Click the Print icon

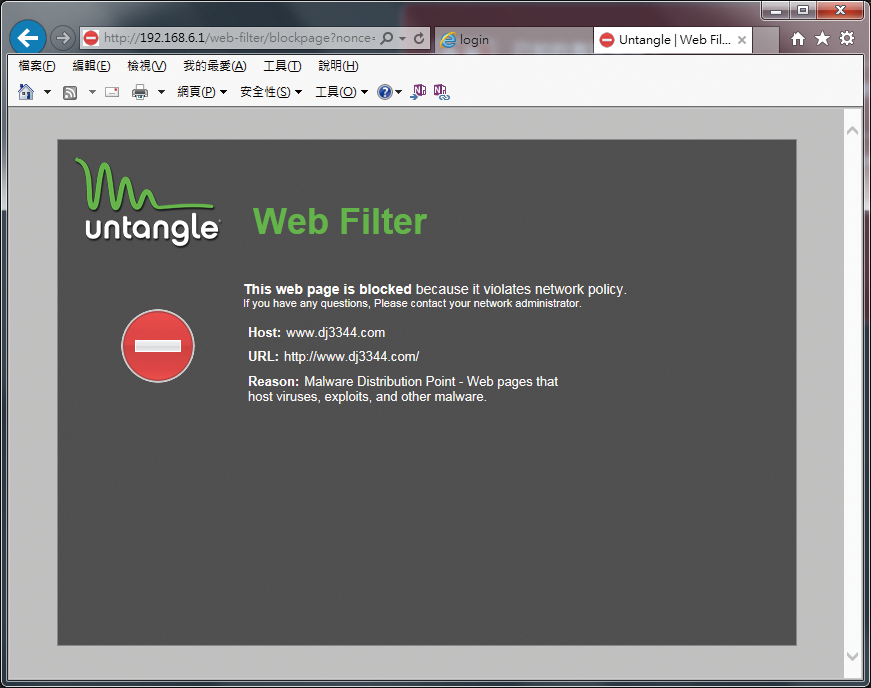click(x=140, y=92)
